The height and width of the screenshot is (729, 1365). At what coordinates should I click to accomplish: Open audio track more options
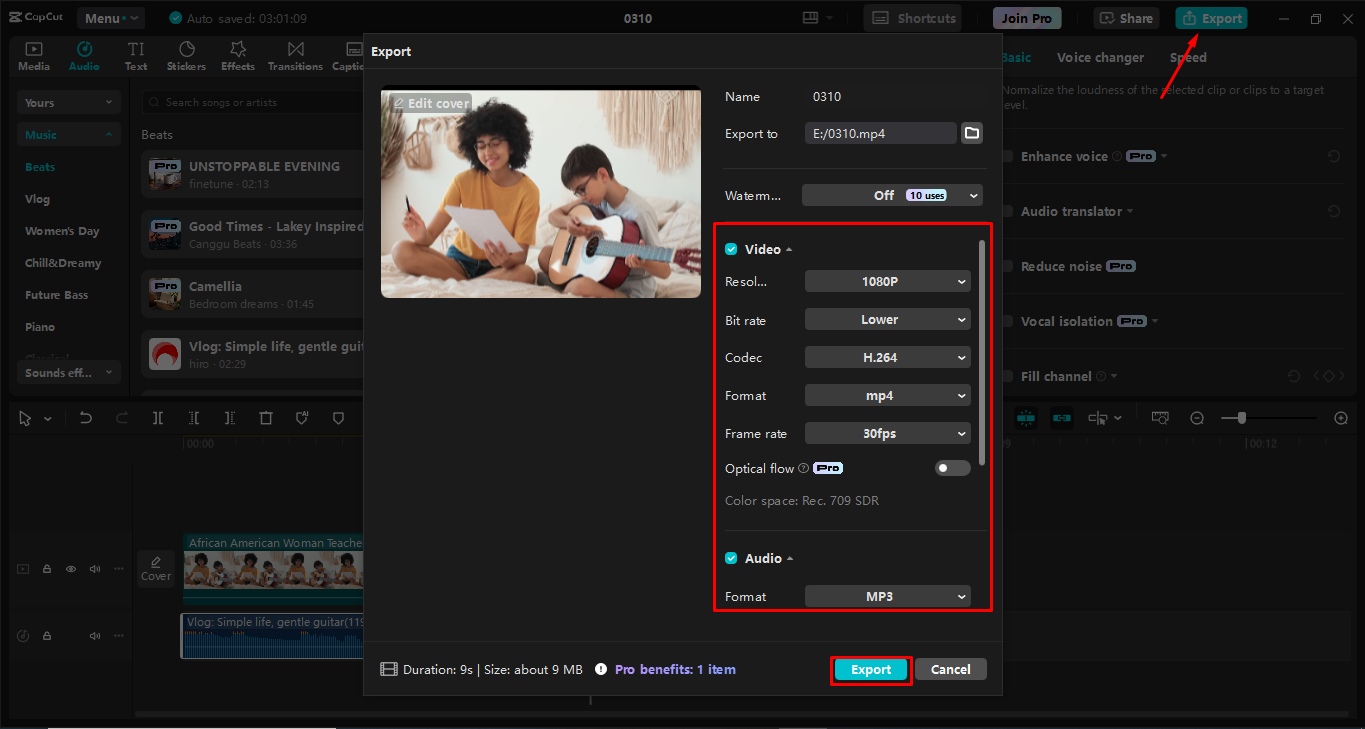(x=119, y=636)
